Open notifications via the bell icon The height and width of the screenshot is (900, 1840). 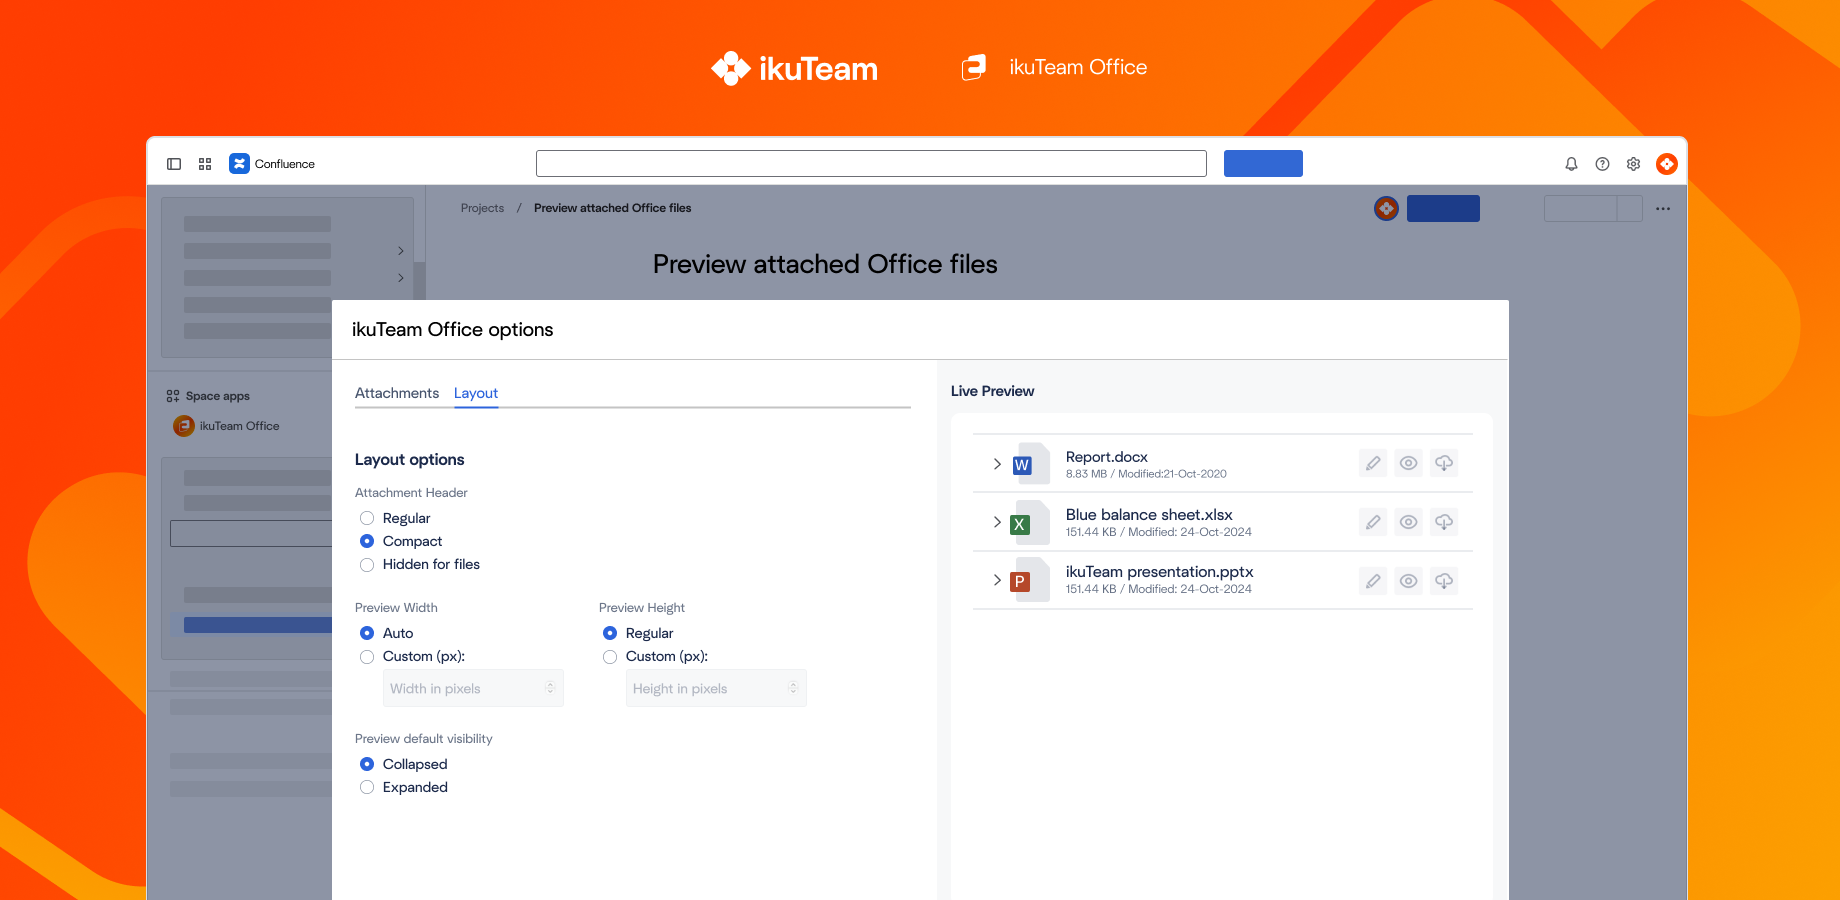coord(1571,163)
